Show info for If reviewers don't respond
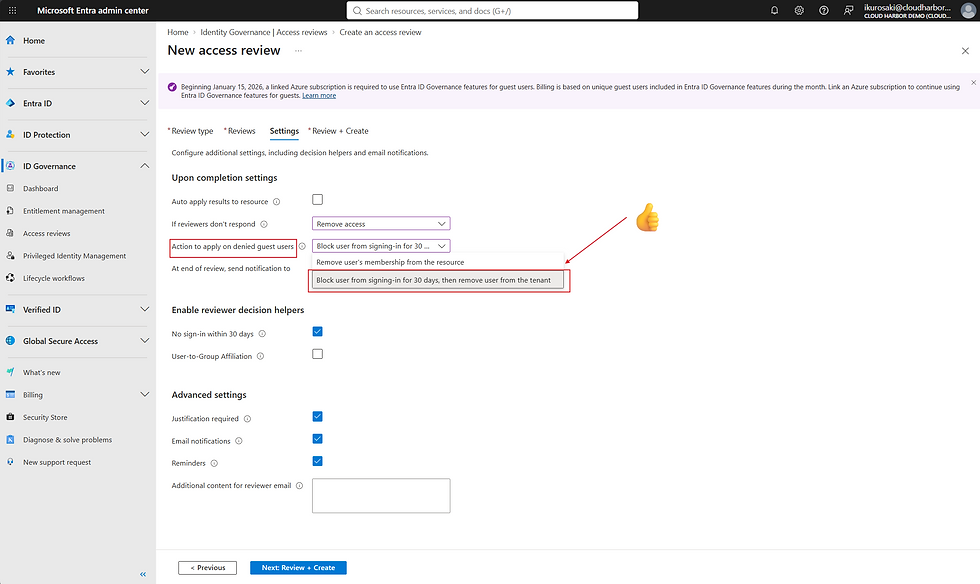Screen dimensions: 980x584 [264, 224]
